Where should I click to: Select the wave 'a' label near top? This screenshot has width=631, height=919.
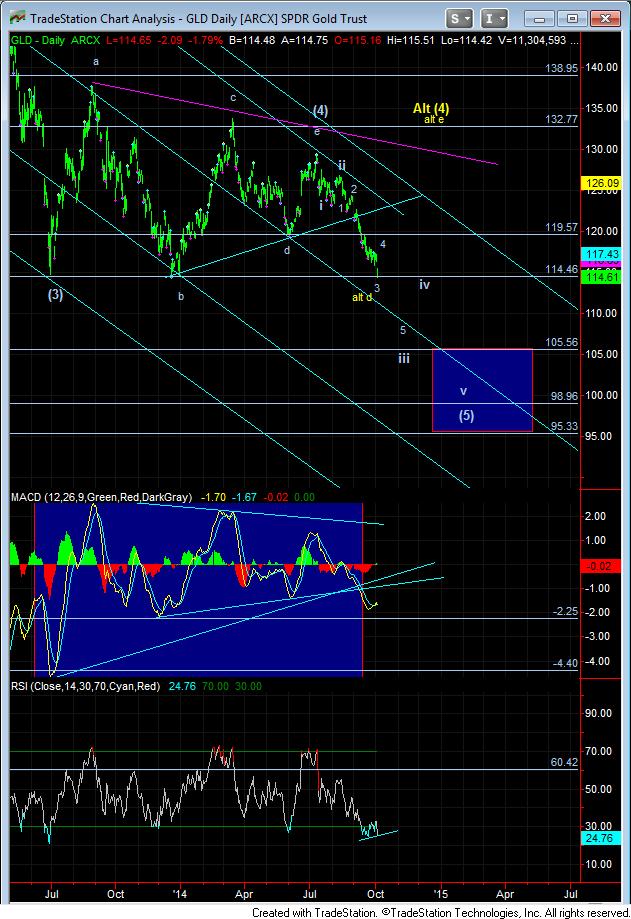(96, 62)
